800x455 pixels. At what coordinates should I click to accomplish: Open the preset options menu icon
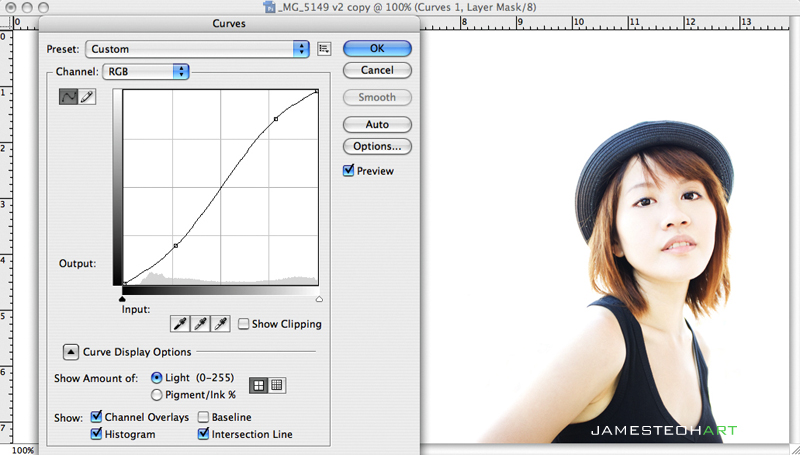[324, 49]
